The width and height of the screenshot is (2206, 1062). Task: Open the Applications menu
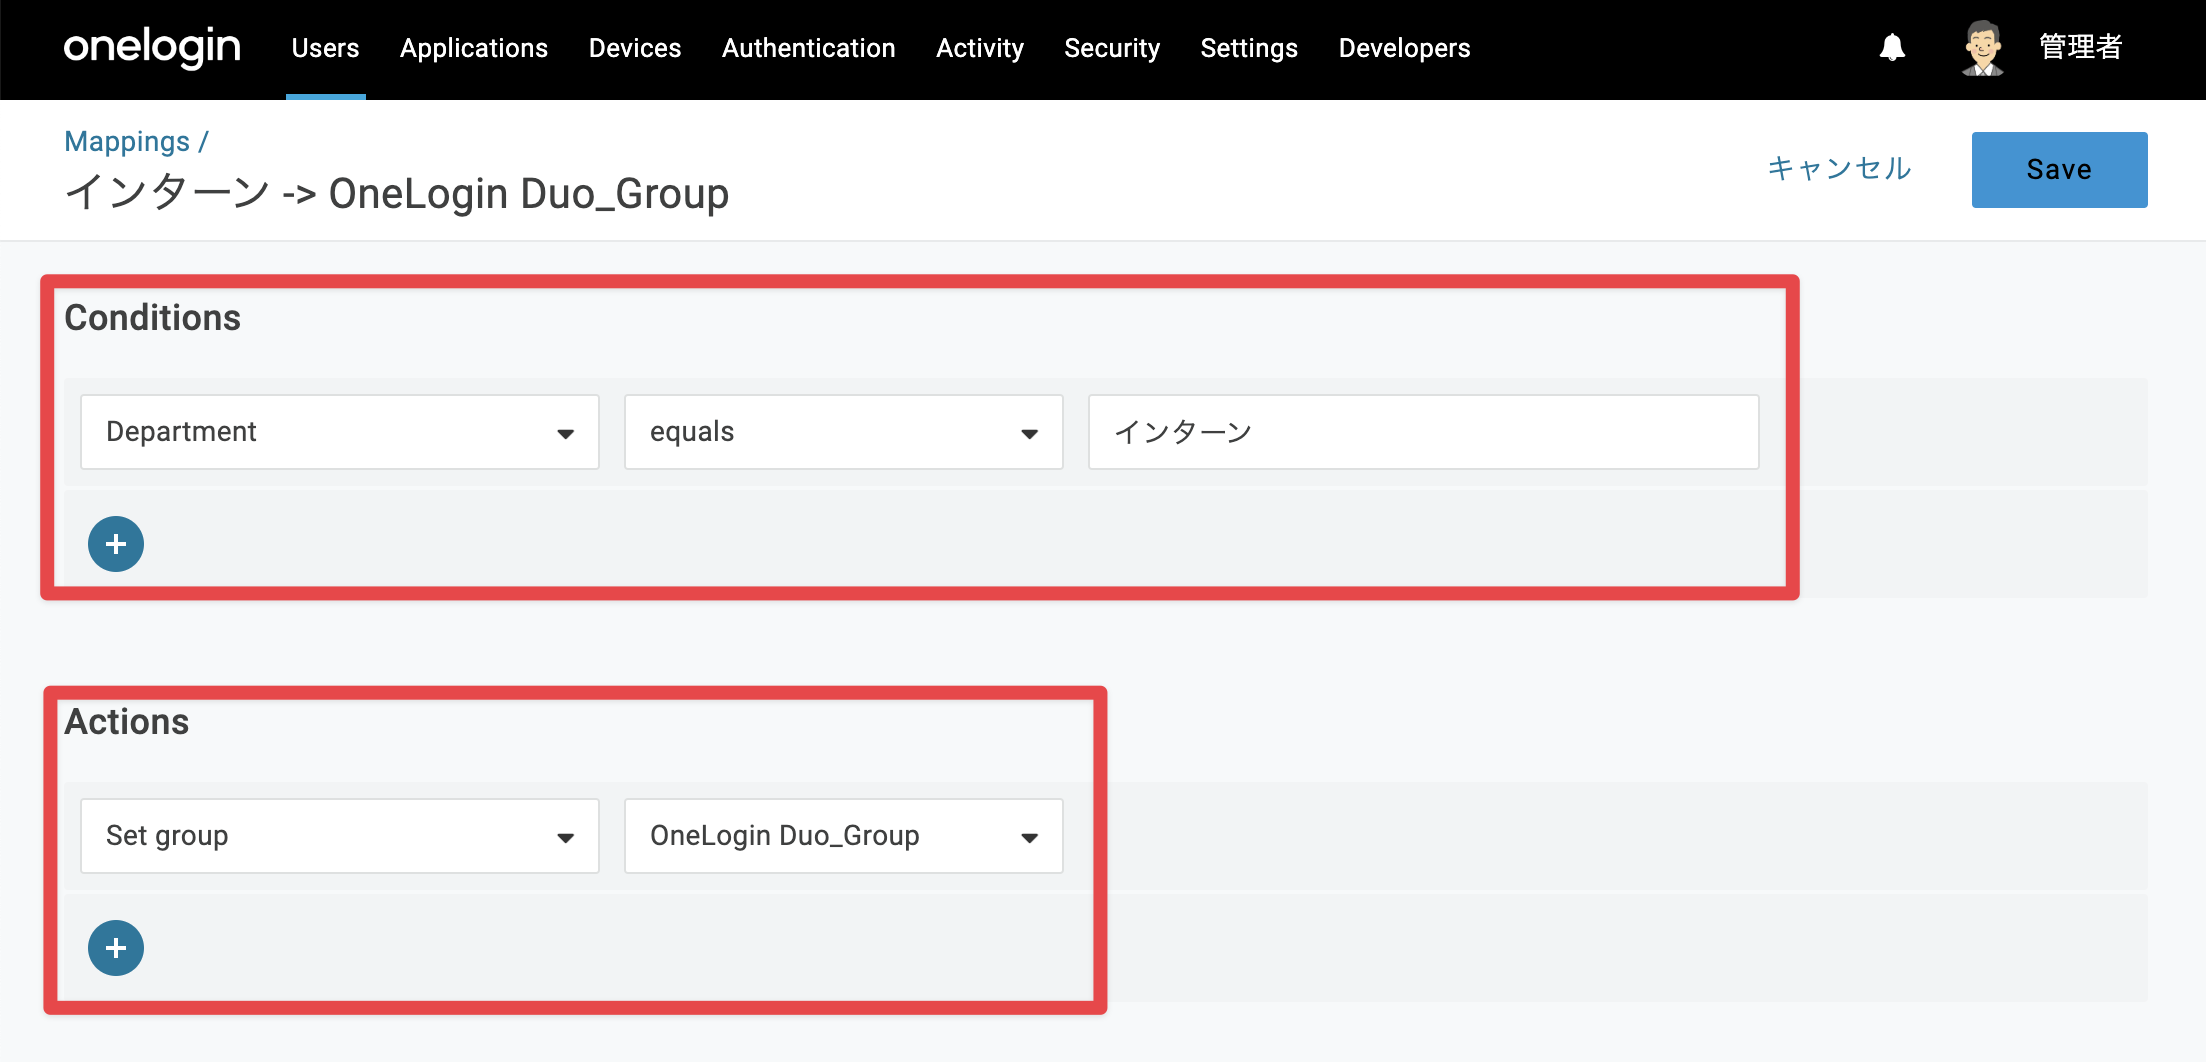coord(474,48)
